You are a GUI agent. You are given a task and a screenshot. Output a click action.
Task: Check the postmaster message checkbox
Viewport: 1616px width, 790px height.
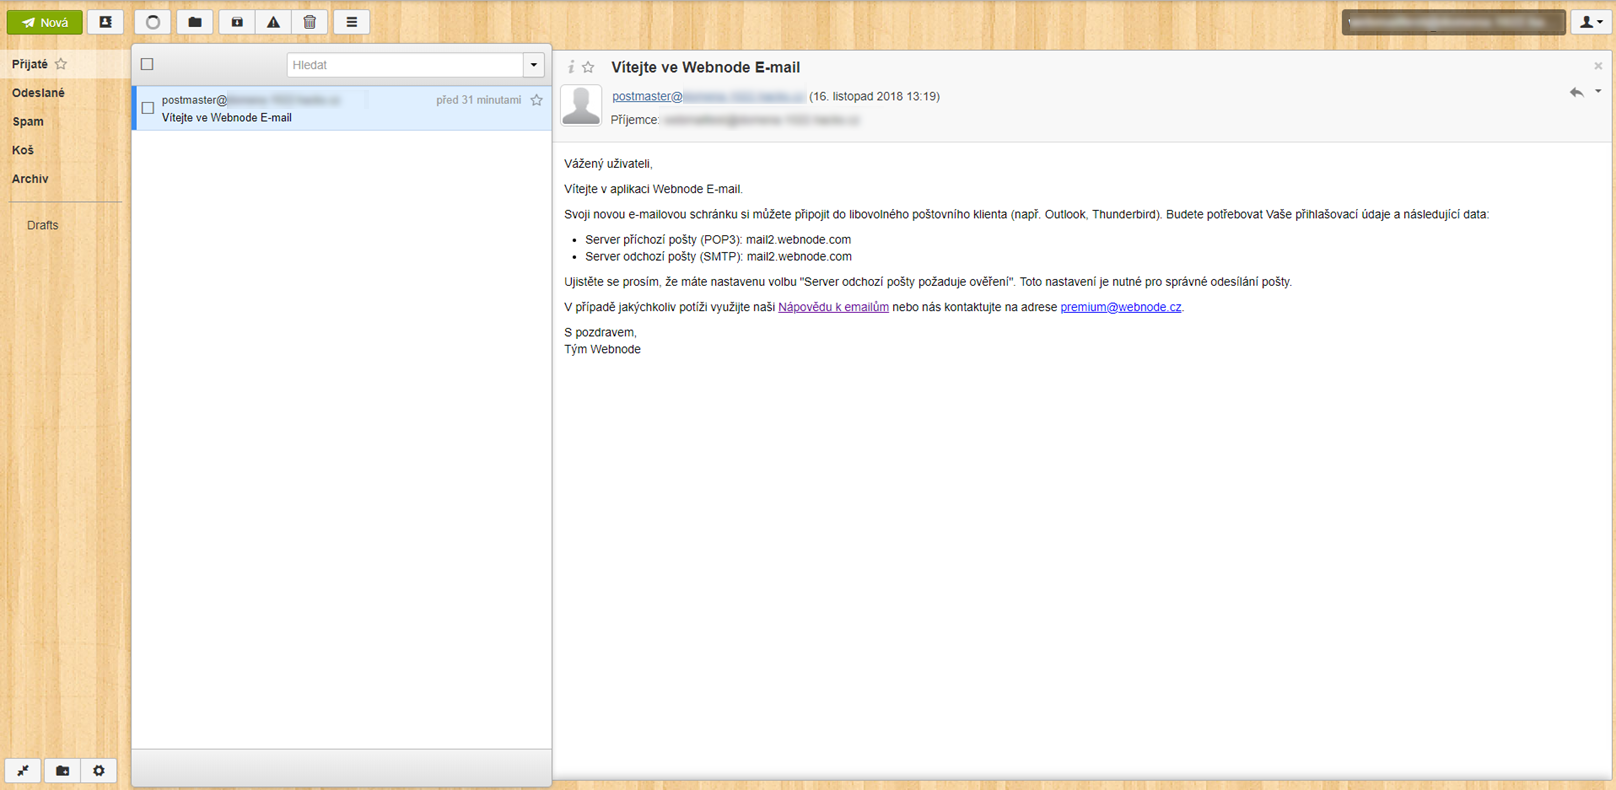[x=148, y=108]
